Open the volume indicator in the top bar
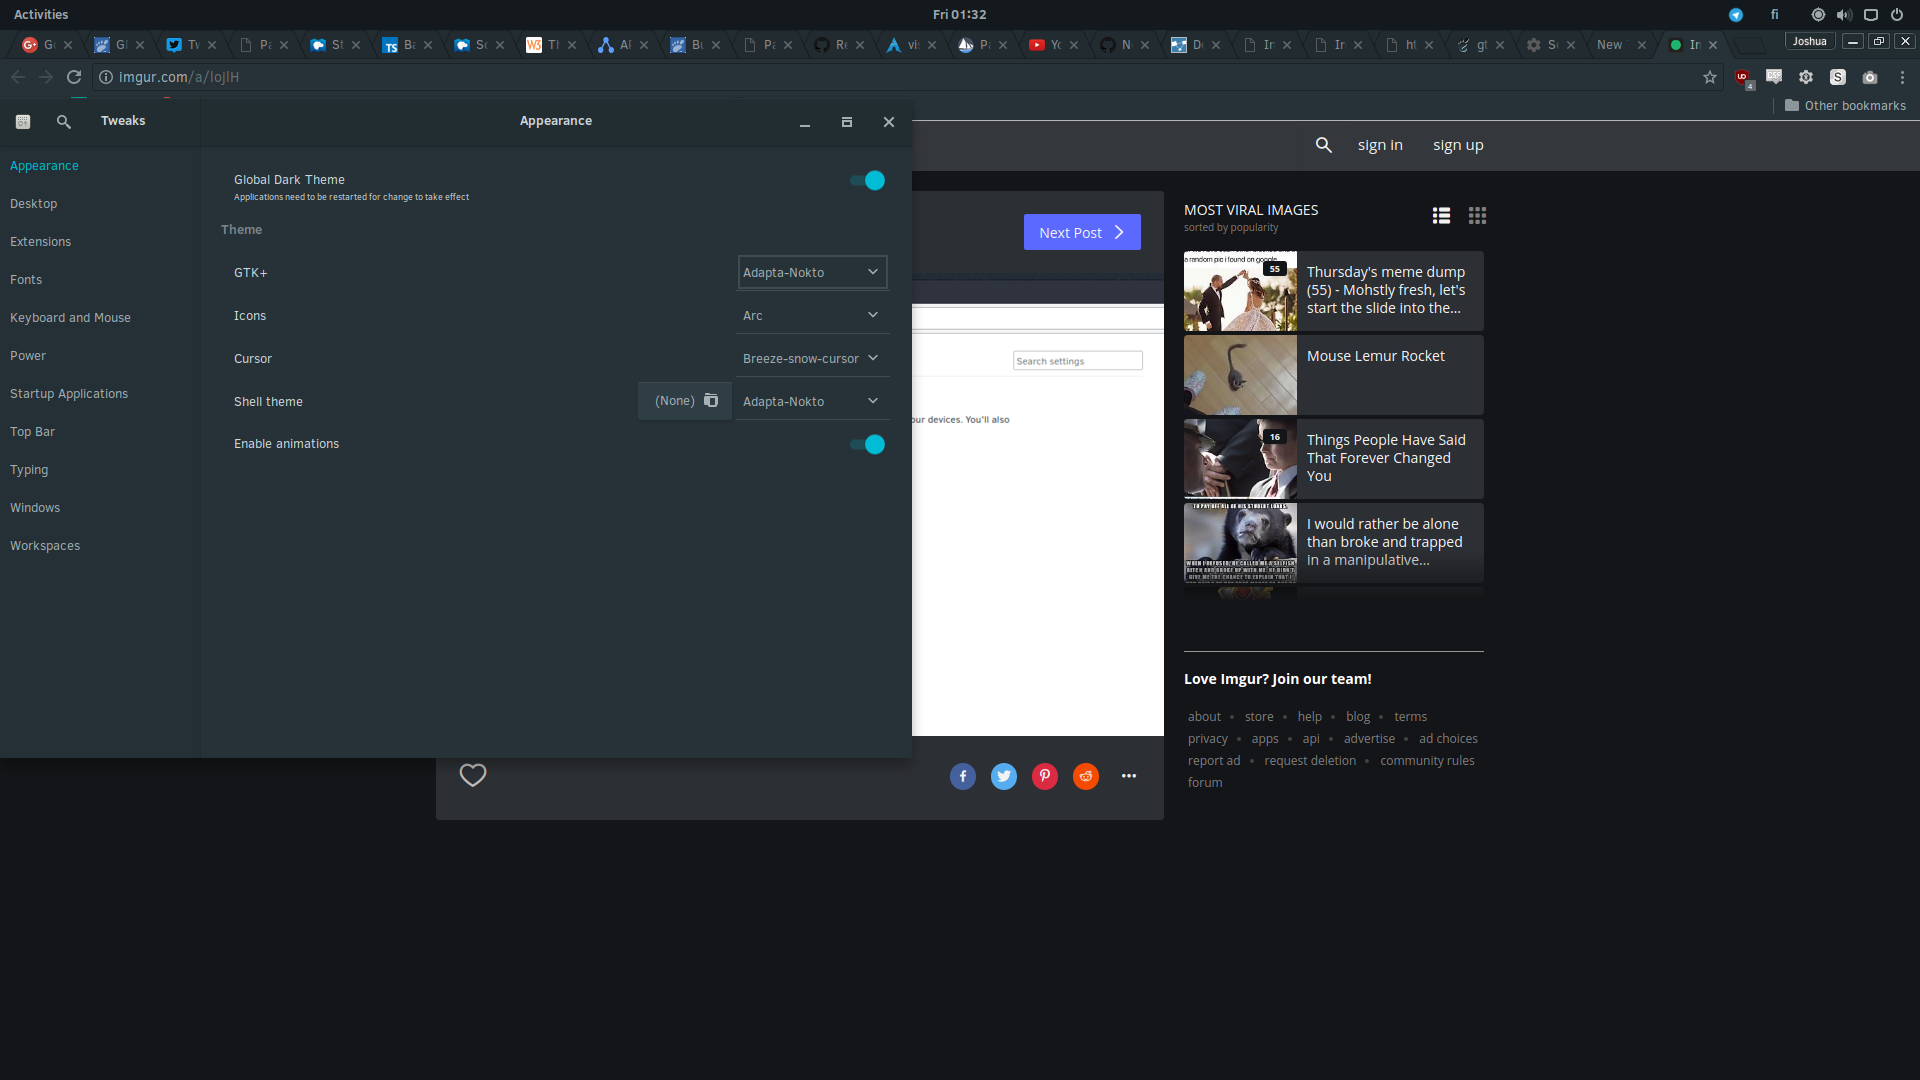1920x1080 pixels. pos(1844,15)
